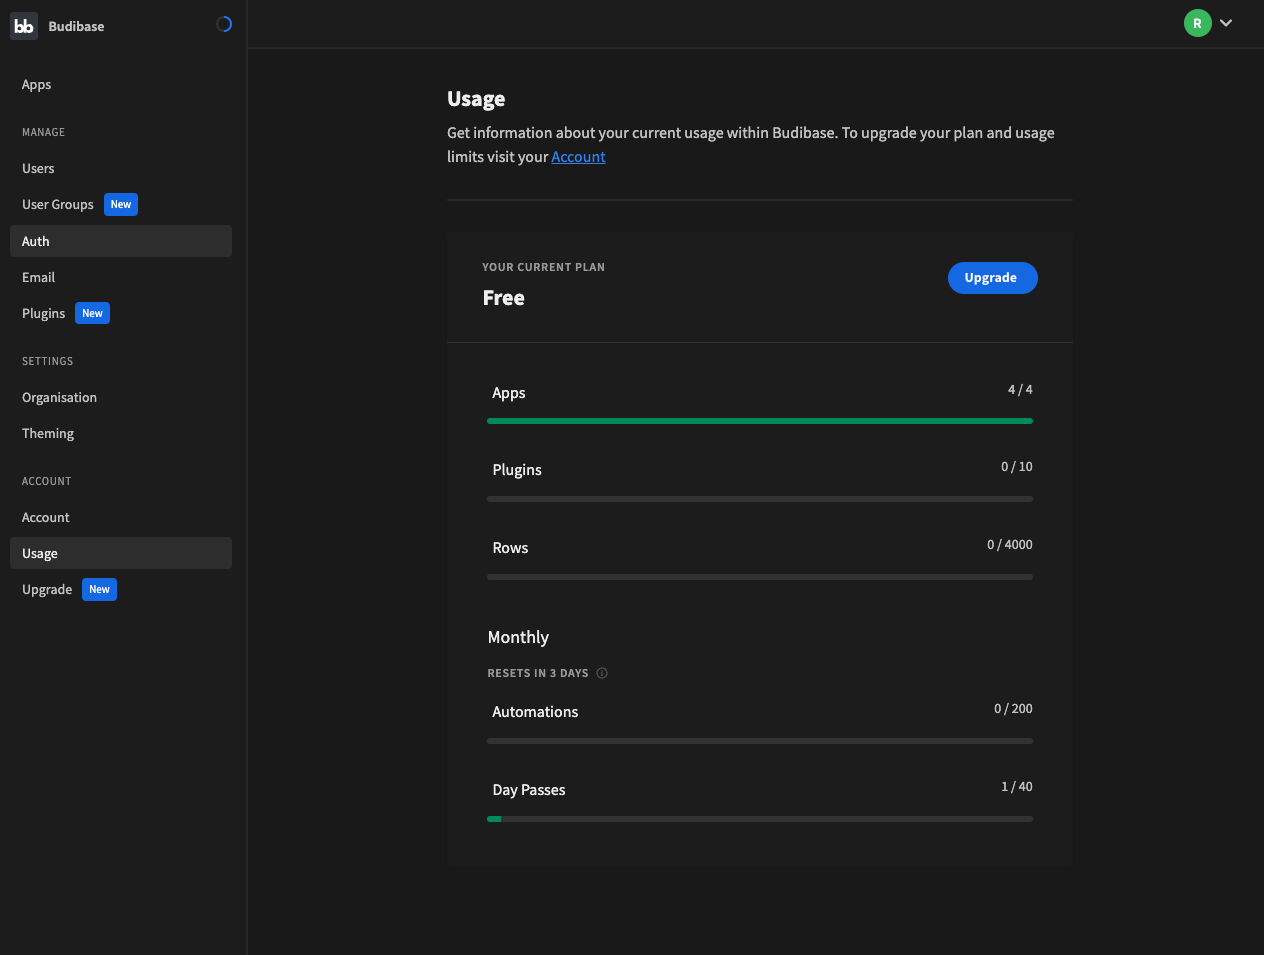The height and width of the screenshot is (955, 1264).
Task: Select Auth in sidebar
Action: click(x=121, y=241)
